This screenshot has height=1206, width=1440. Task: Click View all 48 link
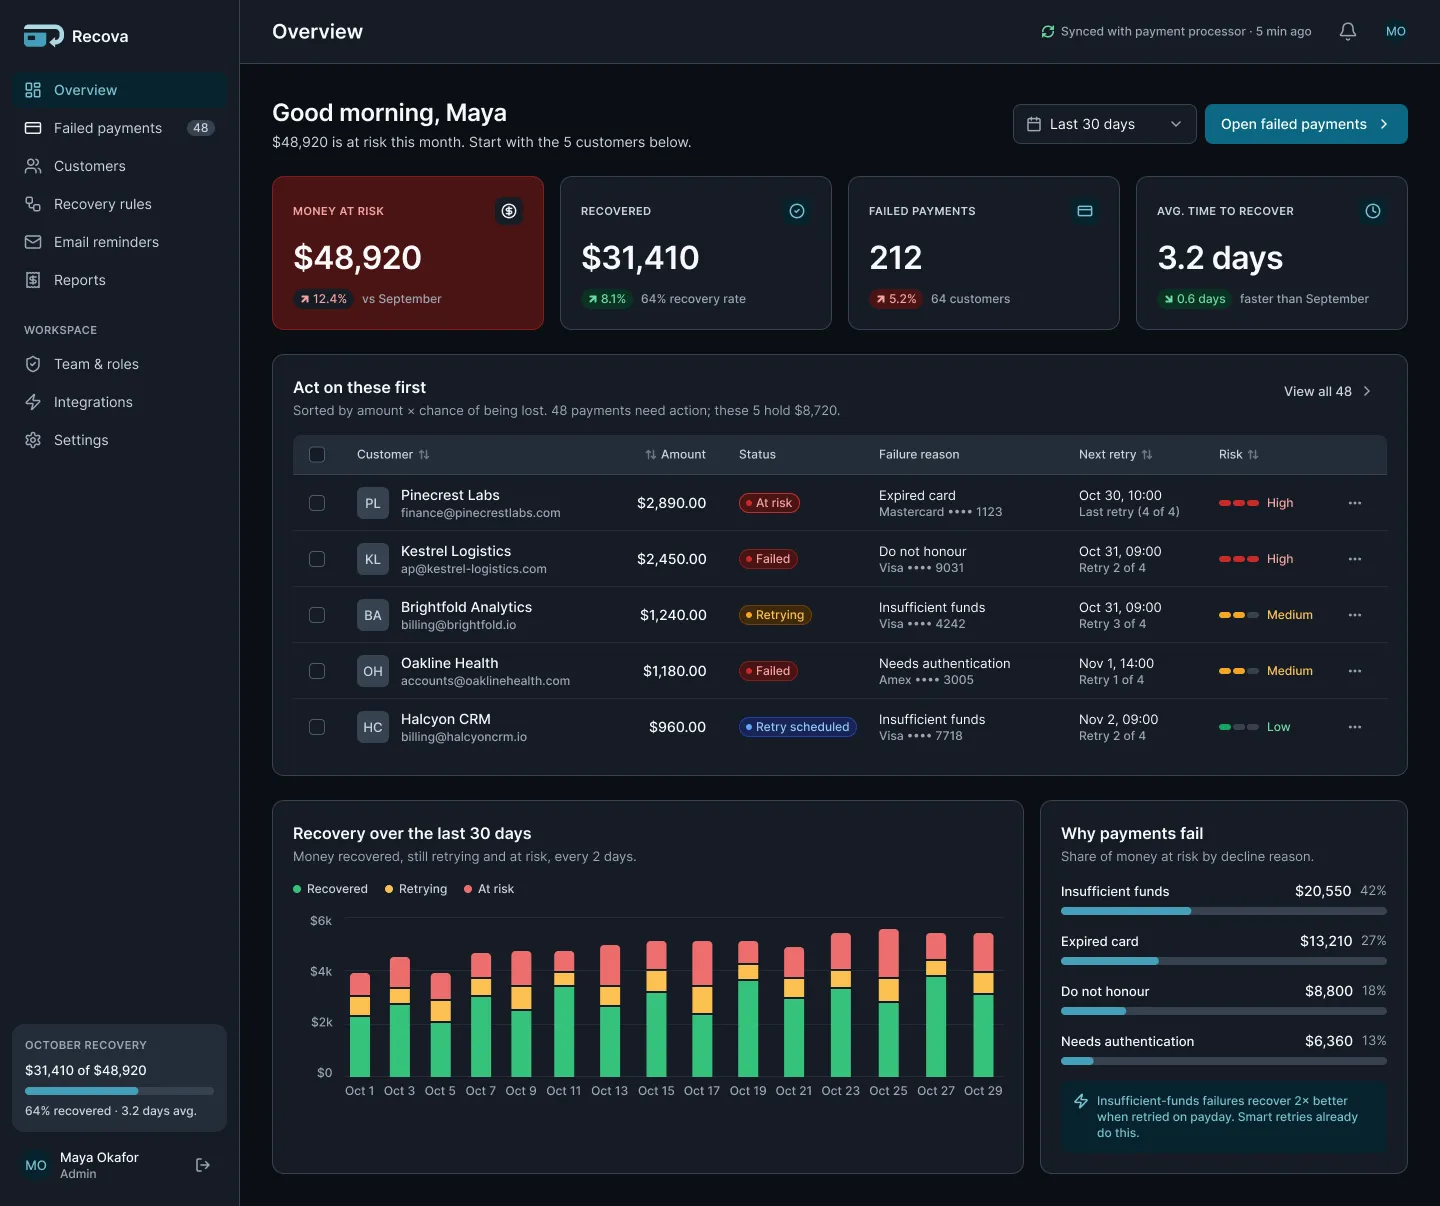point(1328,392)
